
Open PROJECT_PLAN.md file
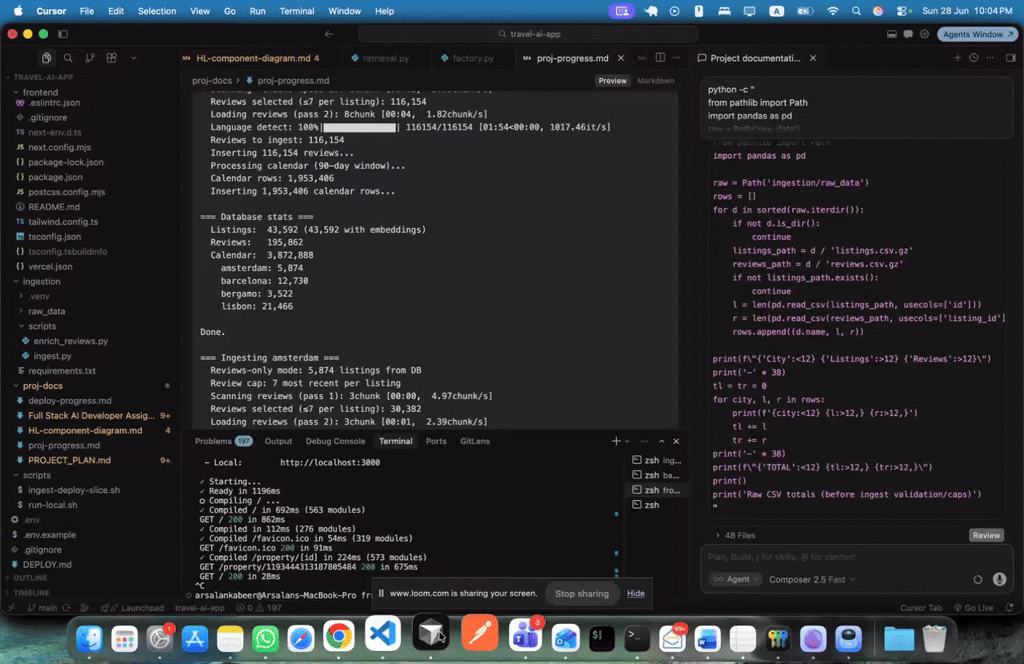(x=69, y=460)
